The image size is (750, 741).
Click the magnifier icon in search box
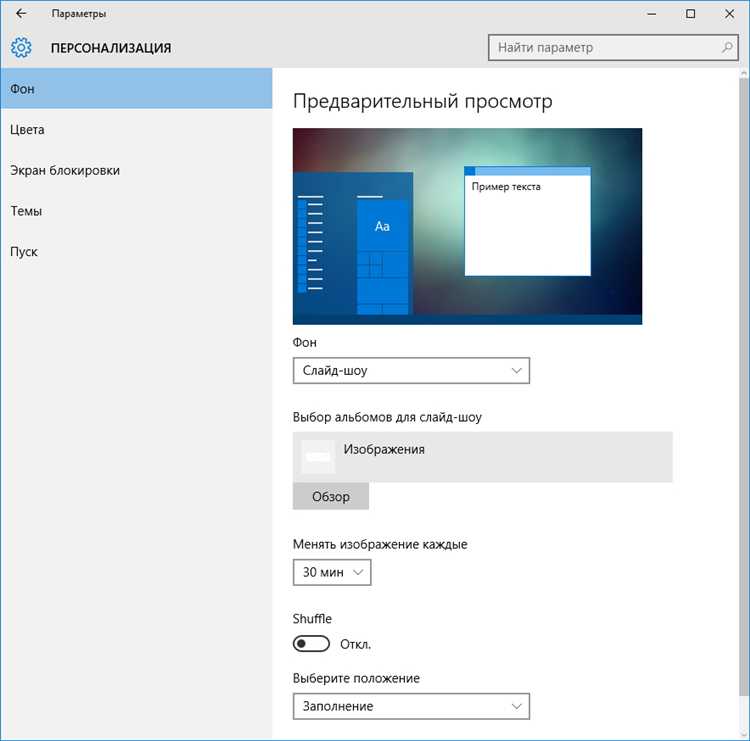pos(727,47)
